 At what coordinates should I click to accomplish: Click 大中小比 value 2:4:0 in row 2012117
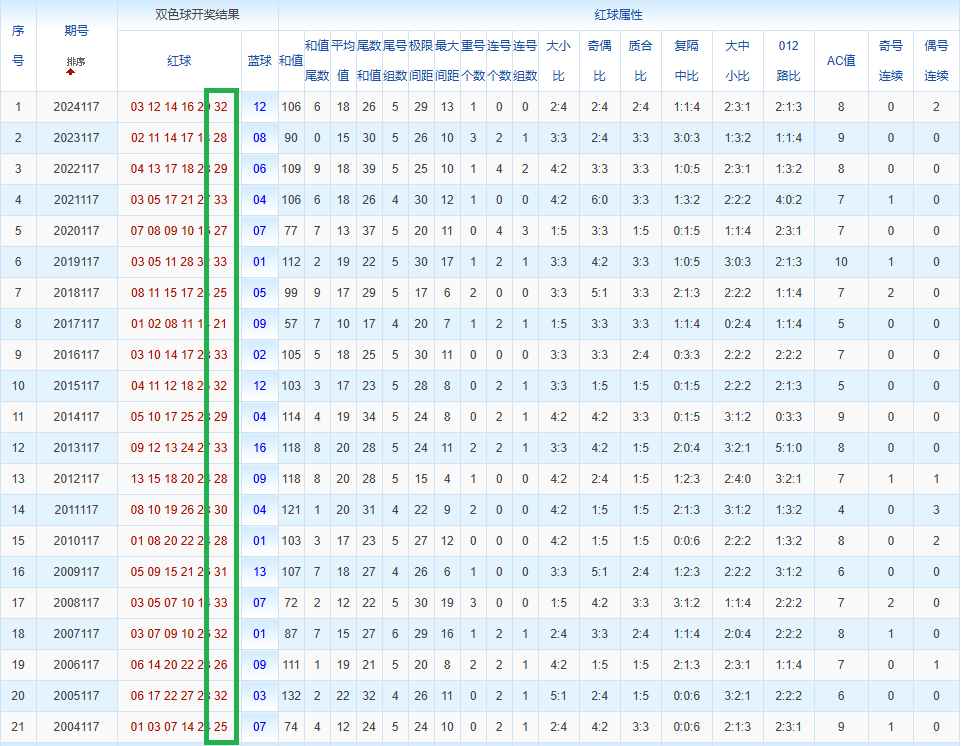coord(737,479)
